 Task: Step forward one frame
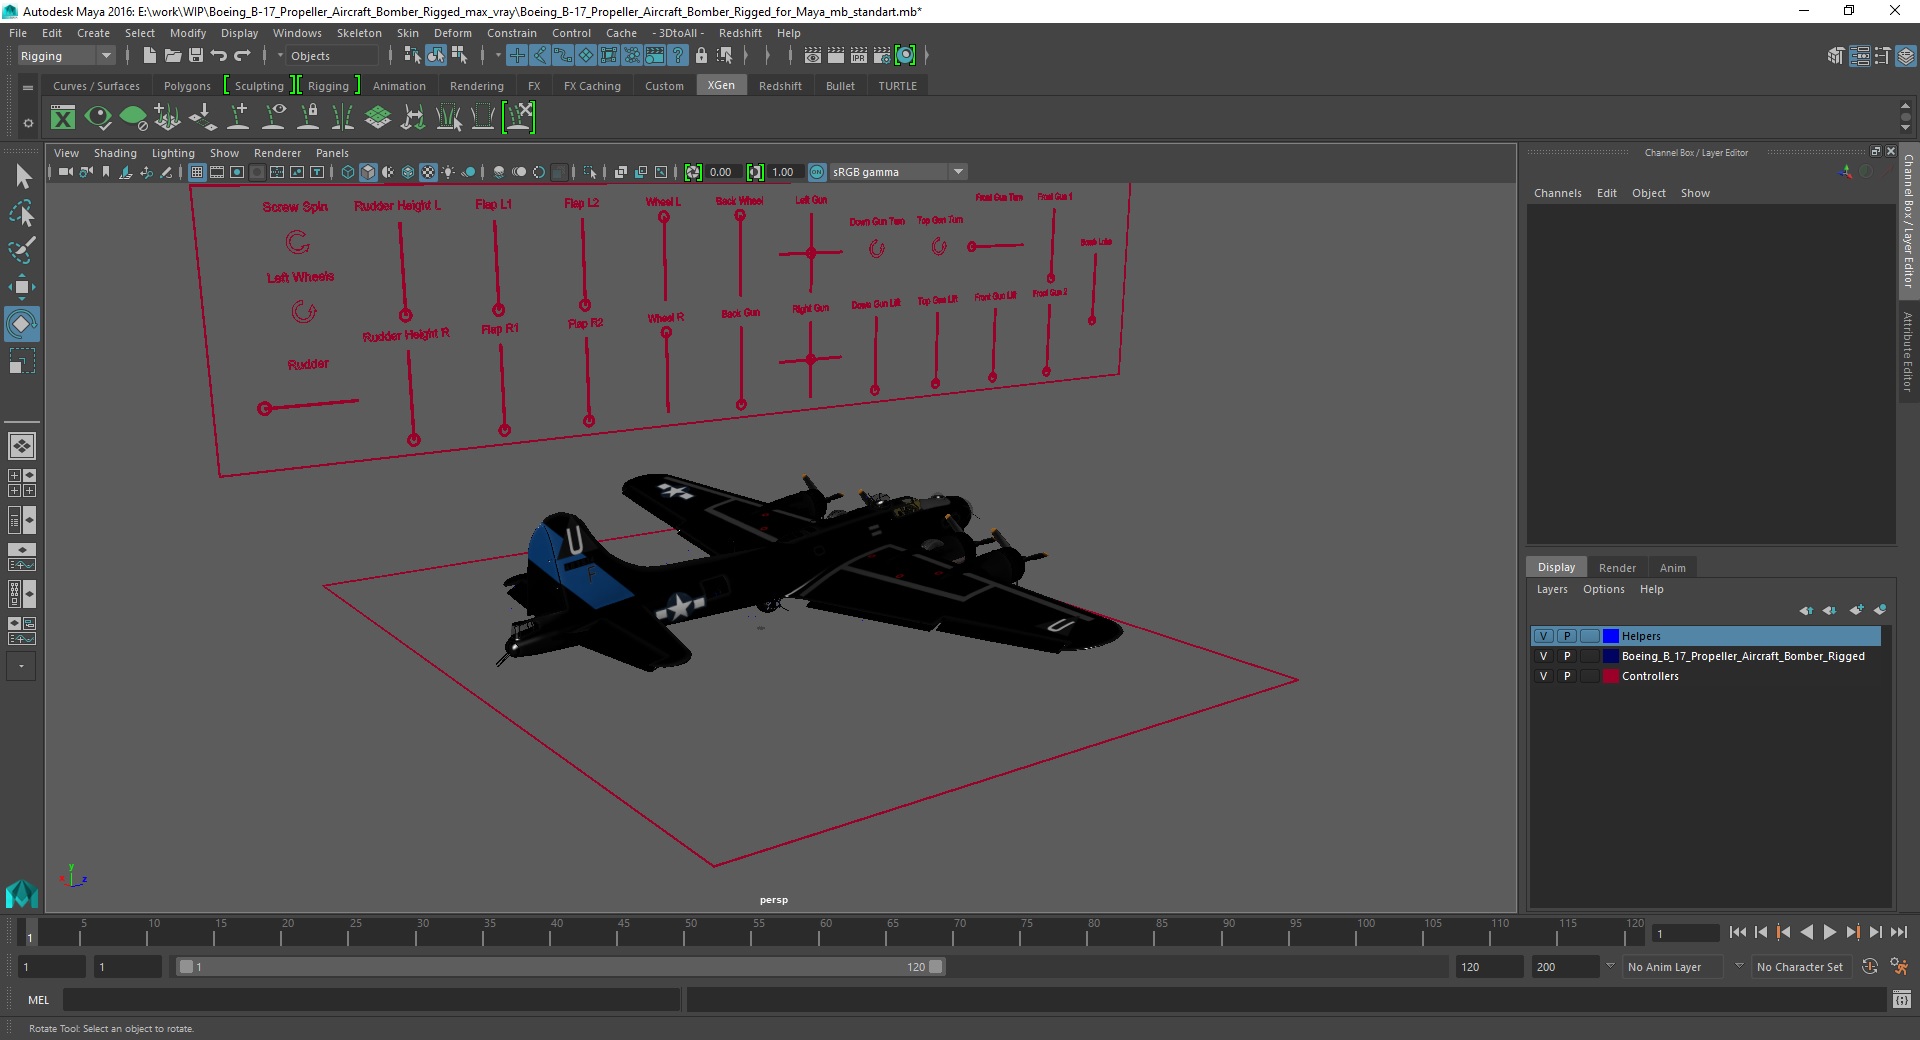click(1875, 932)
